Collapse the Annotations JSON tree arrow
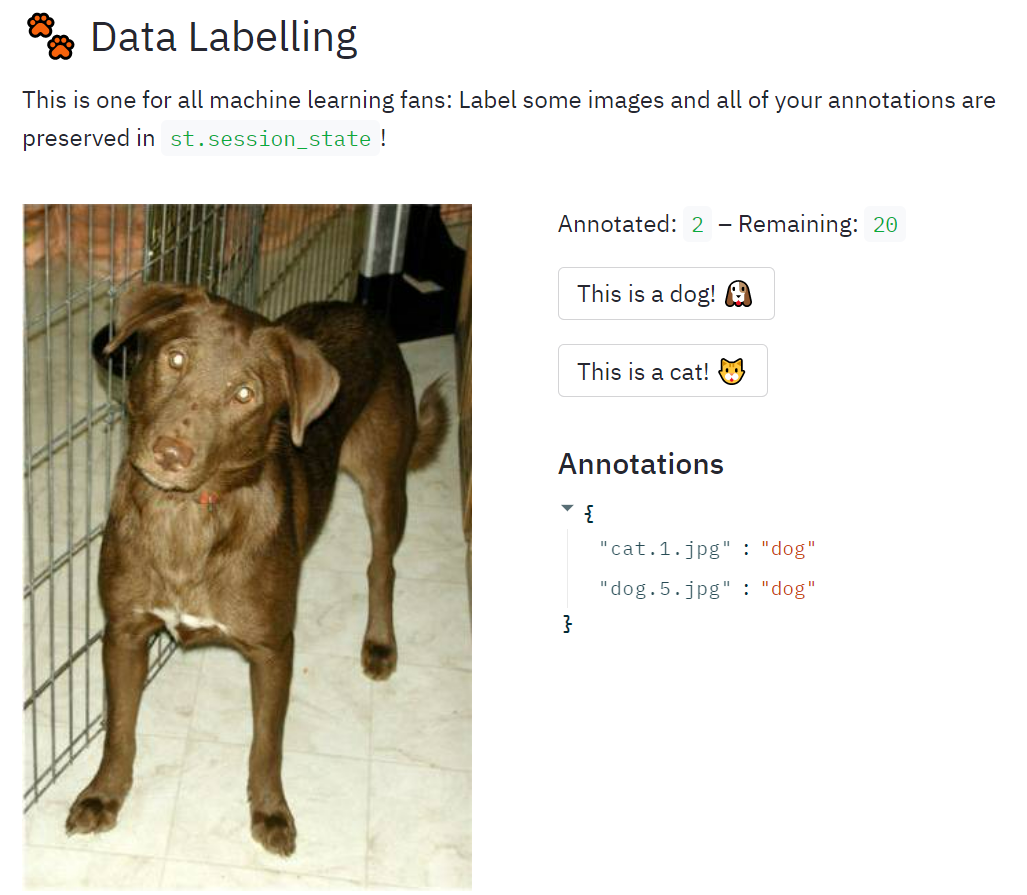The image size is (1027, 895). pyautogui.click(x=568, y=509)
